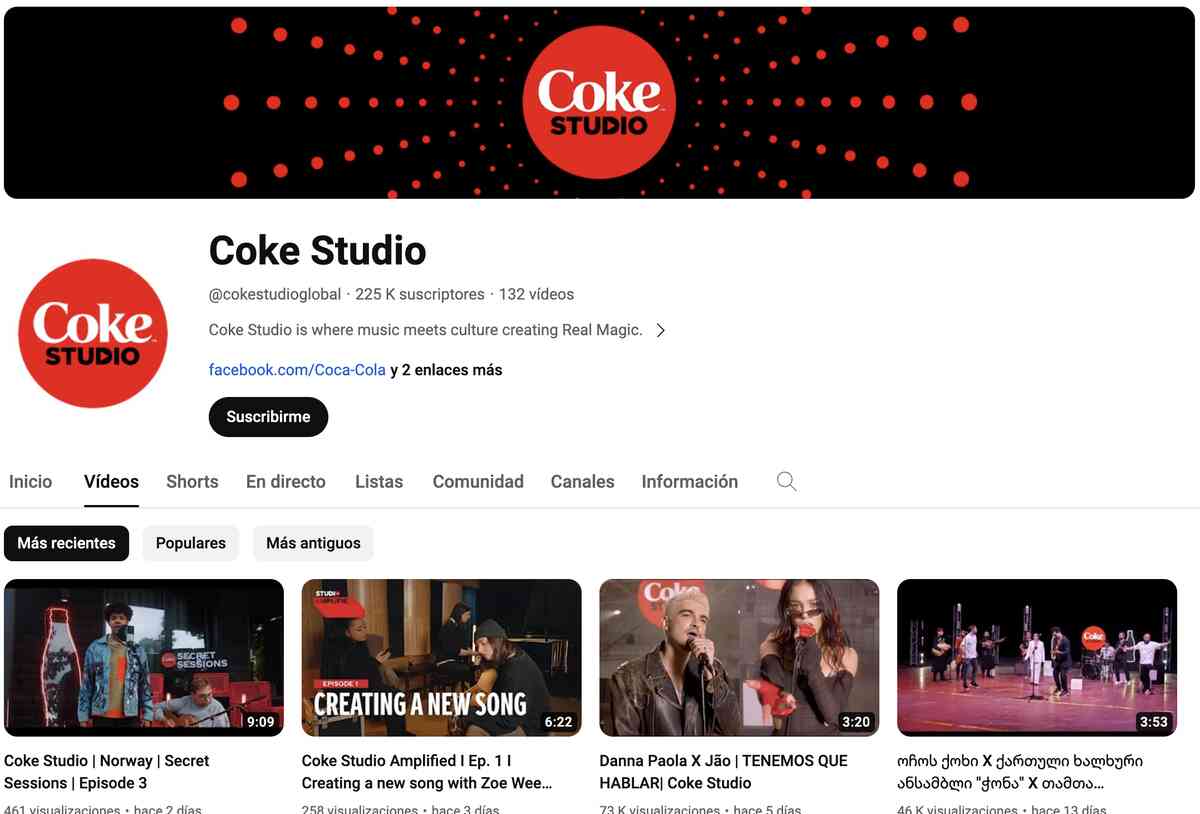This screenshot has width=1200, height=814.
Task: Expand the channel description chevron
Action: click(660, 330)
